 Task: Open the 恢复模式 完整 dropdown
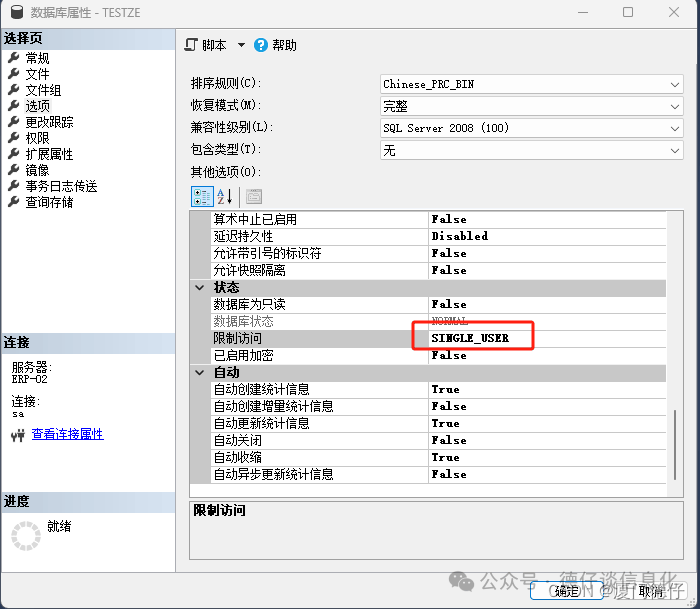click(x=531, y=106)
